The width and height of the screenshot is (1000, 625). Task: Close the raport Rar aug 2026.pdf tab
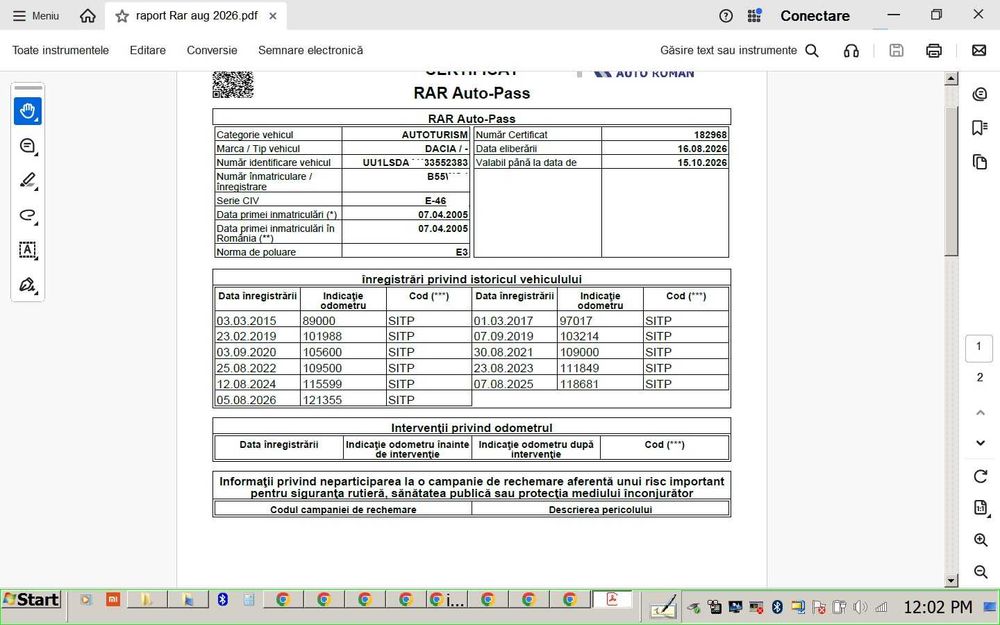click(x=272, y=16)
